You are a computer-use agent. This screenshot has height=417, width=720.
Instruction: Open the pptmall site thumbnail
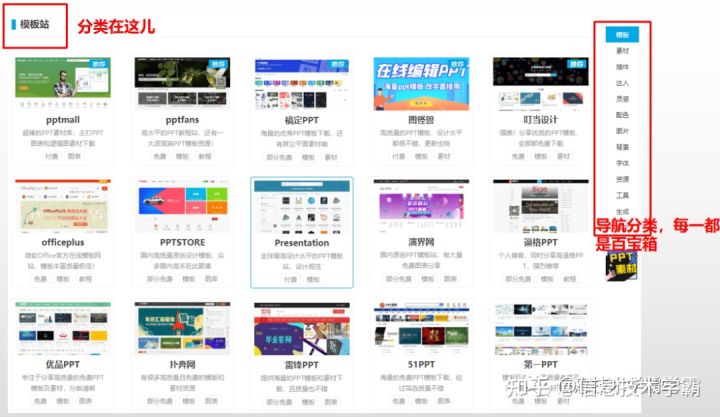click(63, 83)
